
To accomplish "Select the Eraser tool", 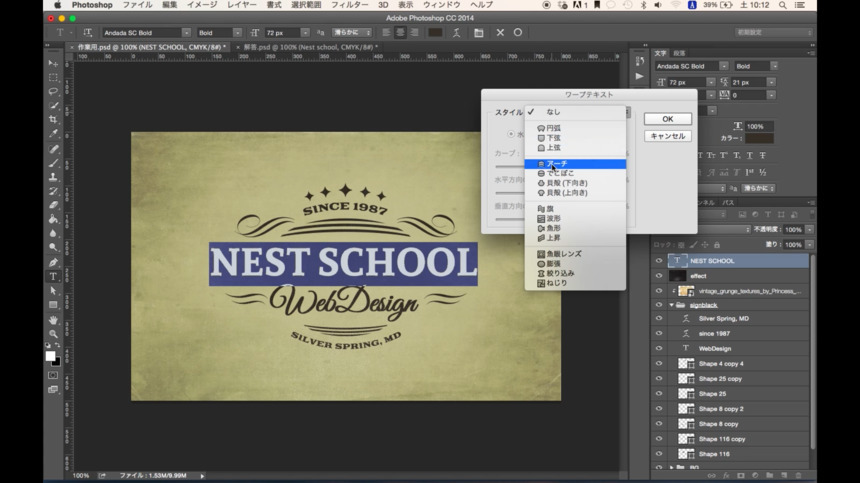I will click(53, 205).
